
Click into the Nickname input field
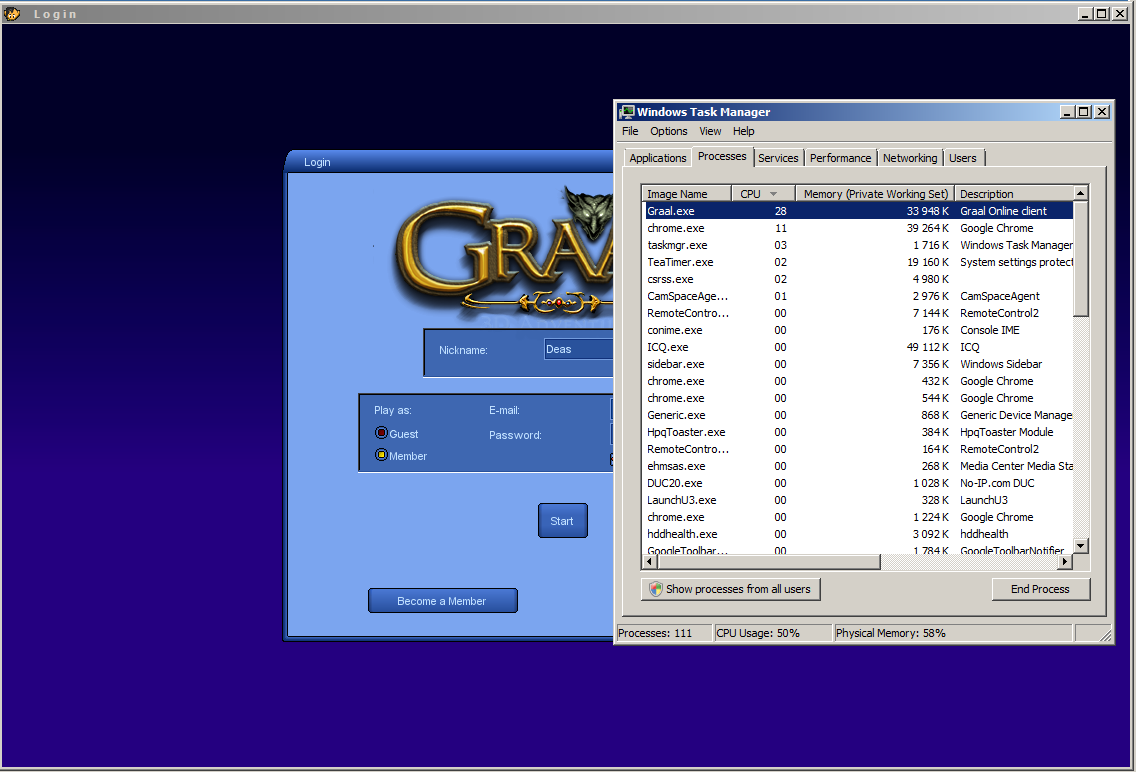click(578, 349)
